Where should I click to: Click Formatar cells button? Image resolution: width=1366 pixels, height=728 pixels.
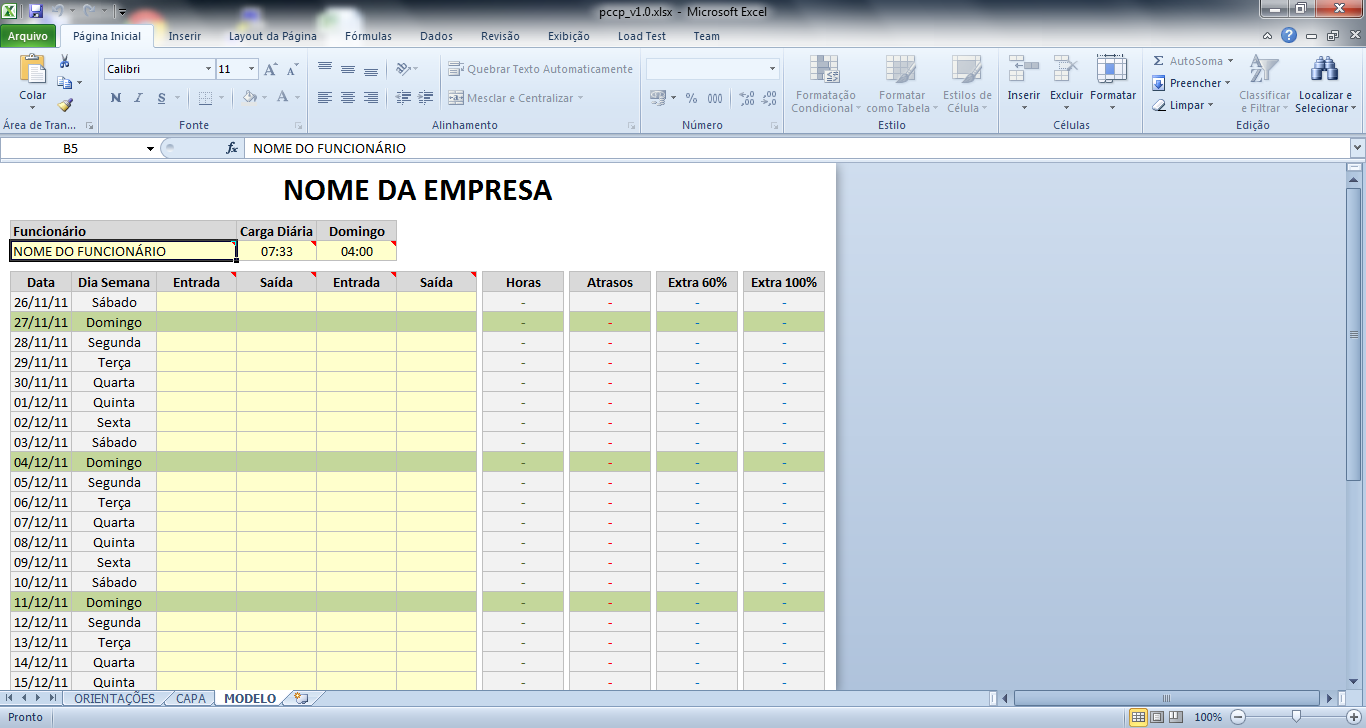point(1112,84)
